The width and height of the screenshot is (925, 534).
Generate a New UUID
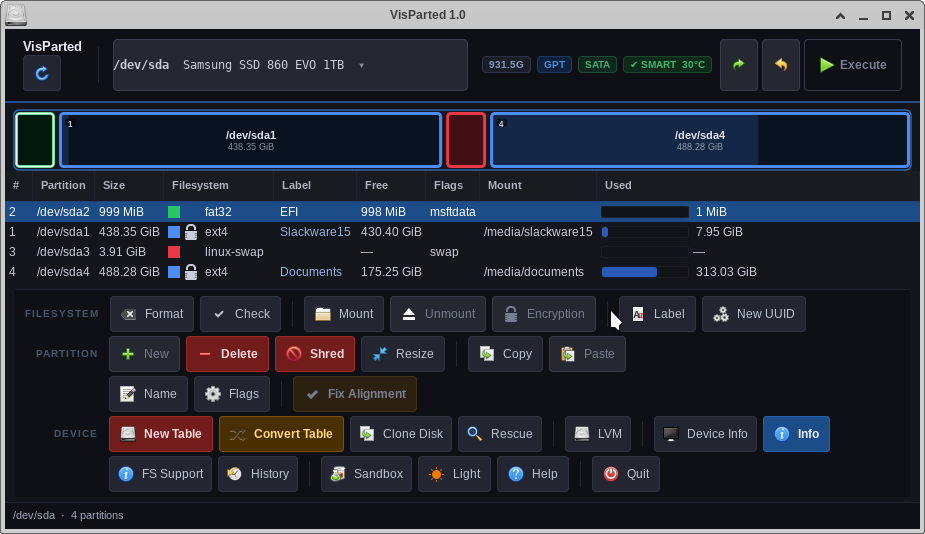tap(754, 314)
